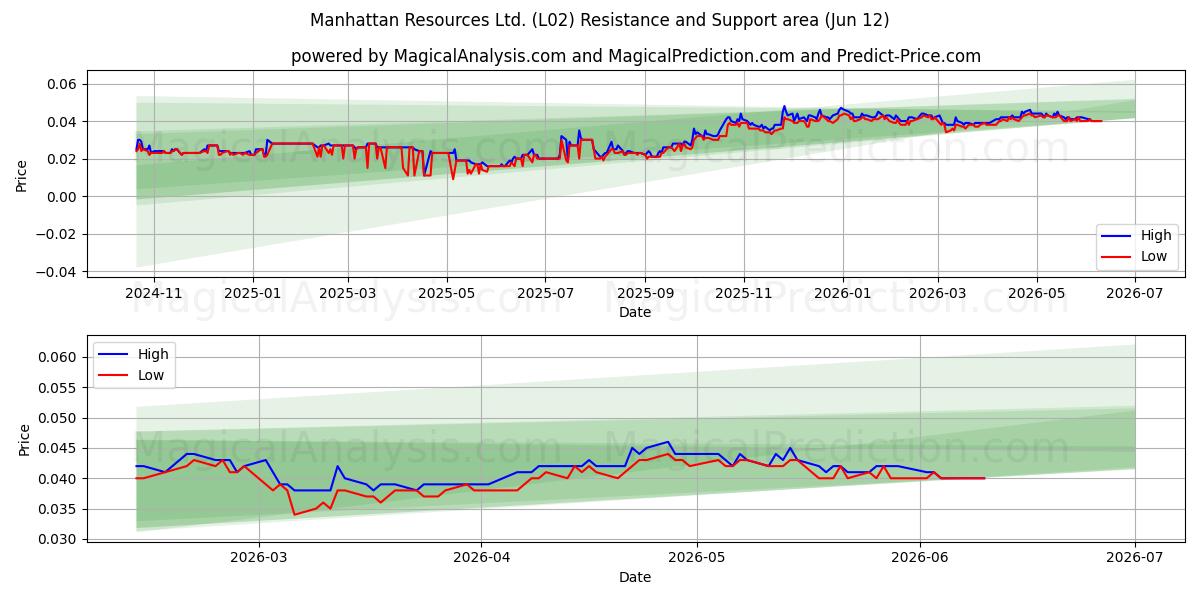Click the '2026-06' tick label in bottom chart
The height and width of the screenshot is (600, 1200).
[x=920, y=559]
